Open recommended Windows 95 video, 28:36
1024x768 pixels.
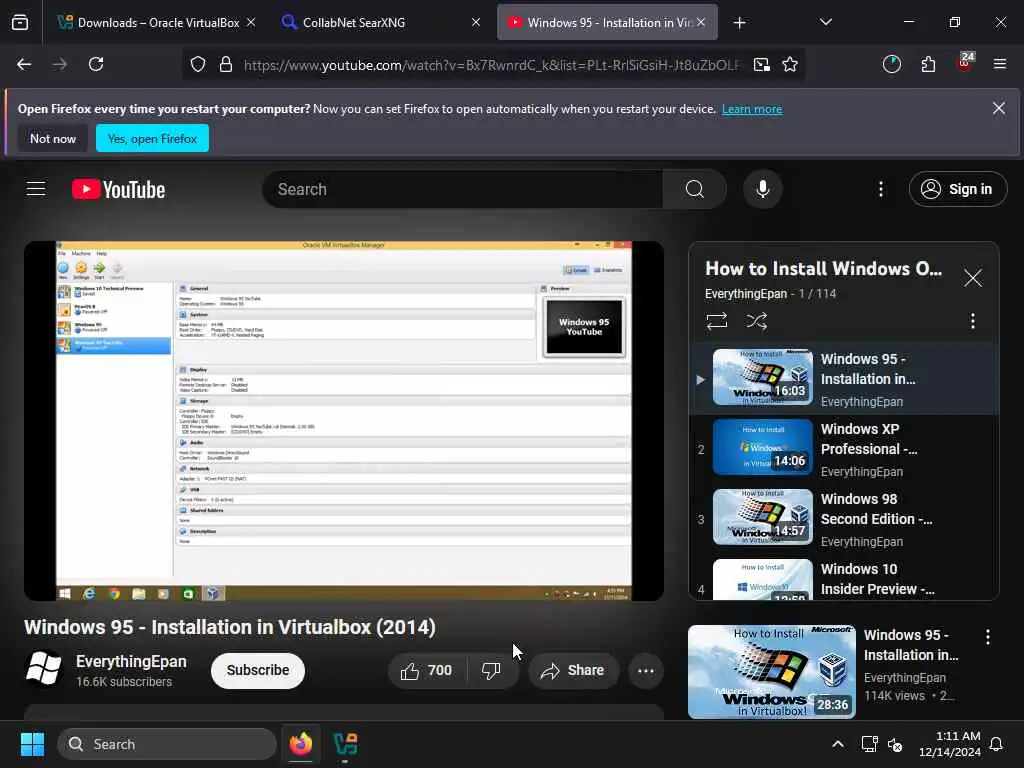(x=771, y=671)
